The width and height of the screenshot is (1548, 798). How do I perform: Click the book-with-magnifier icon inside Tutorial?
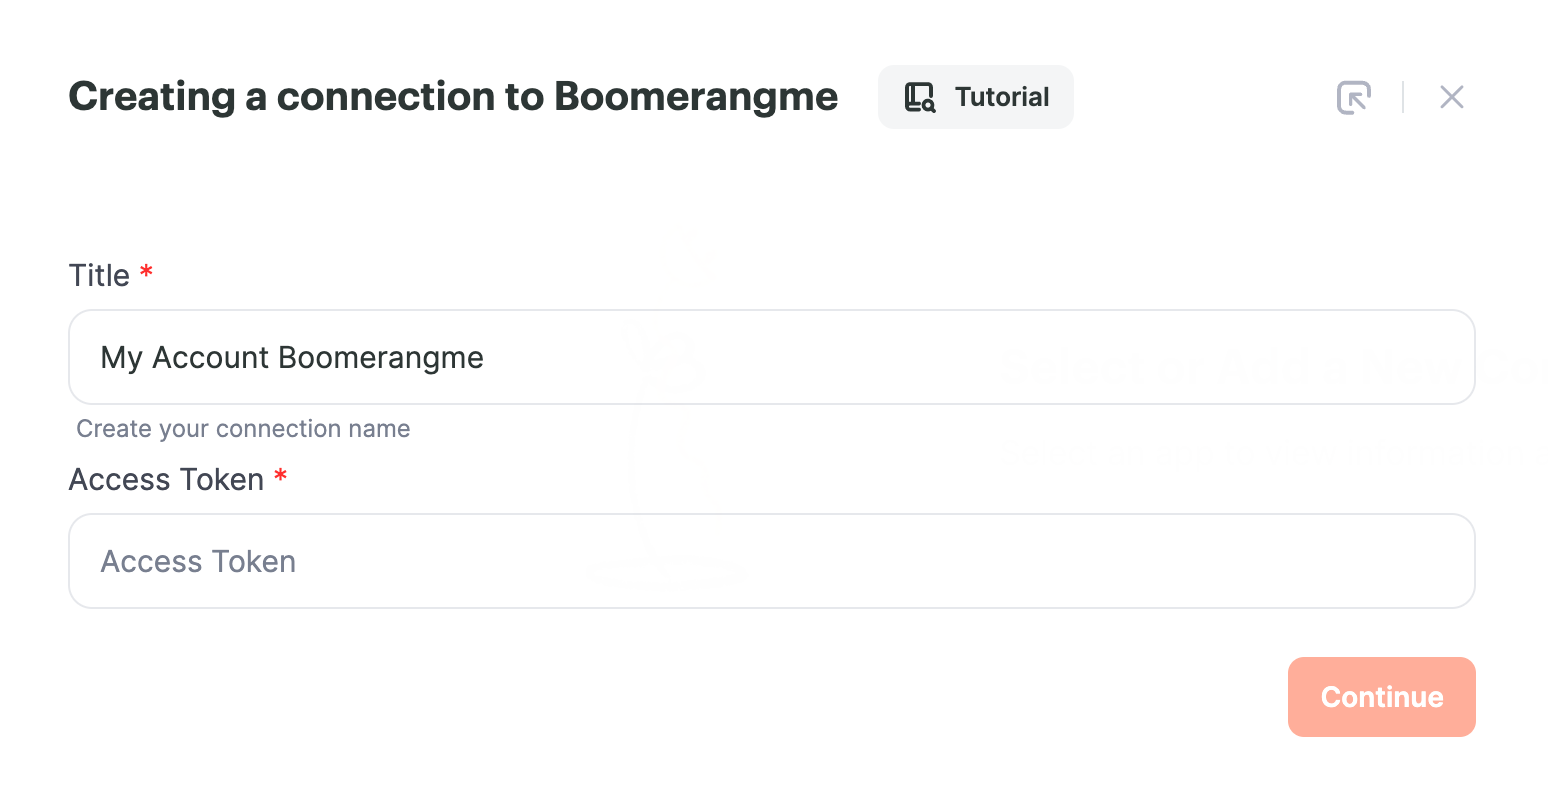[x=919, y=97]
